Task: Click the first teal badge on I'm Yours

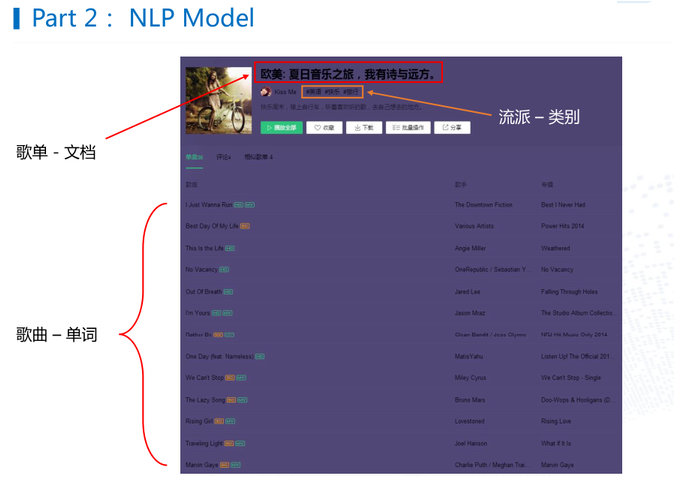Action: pos(217,313)
